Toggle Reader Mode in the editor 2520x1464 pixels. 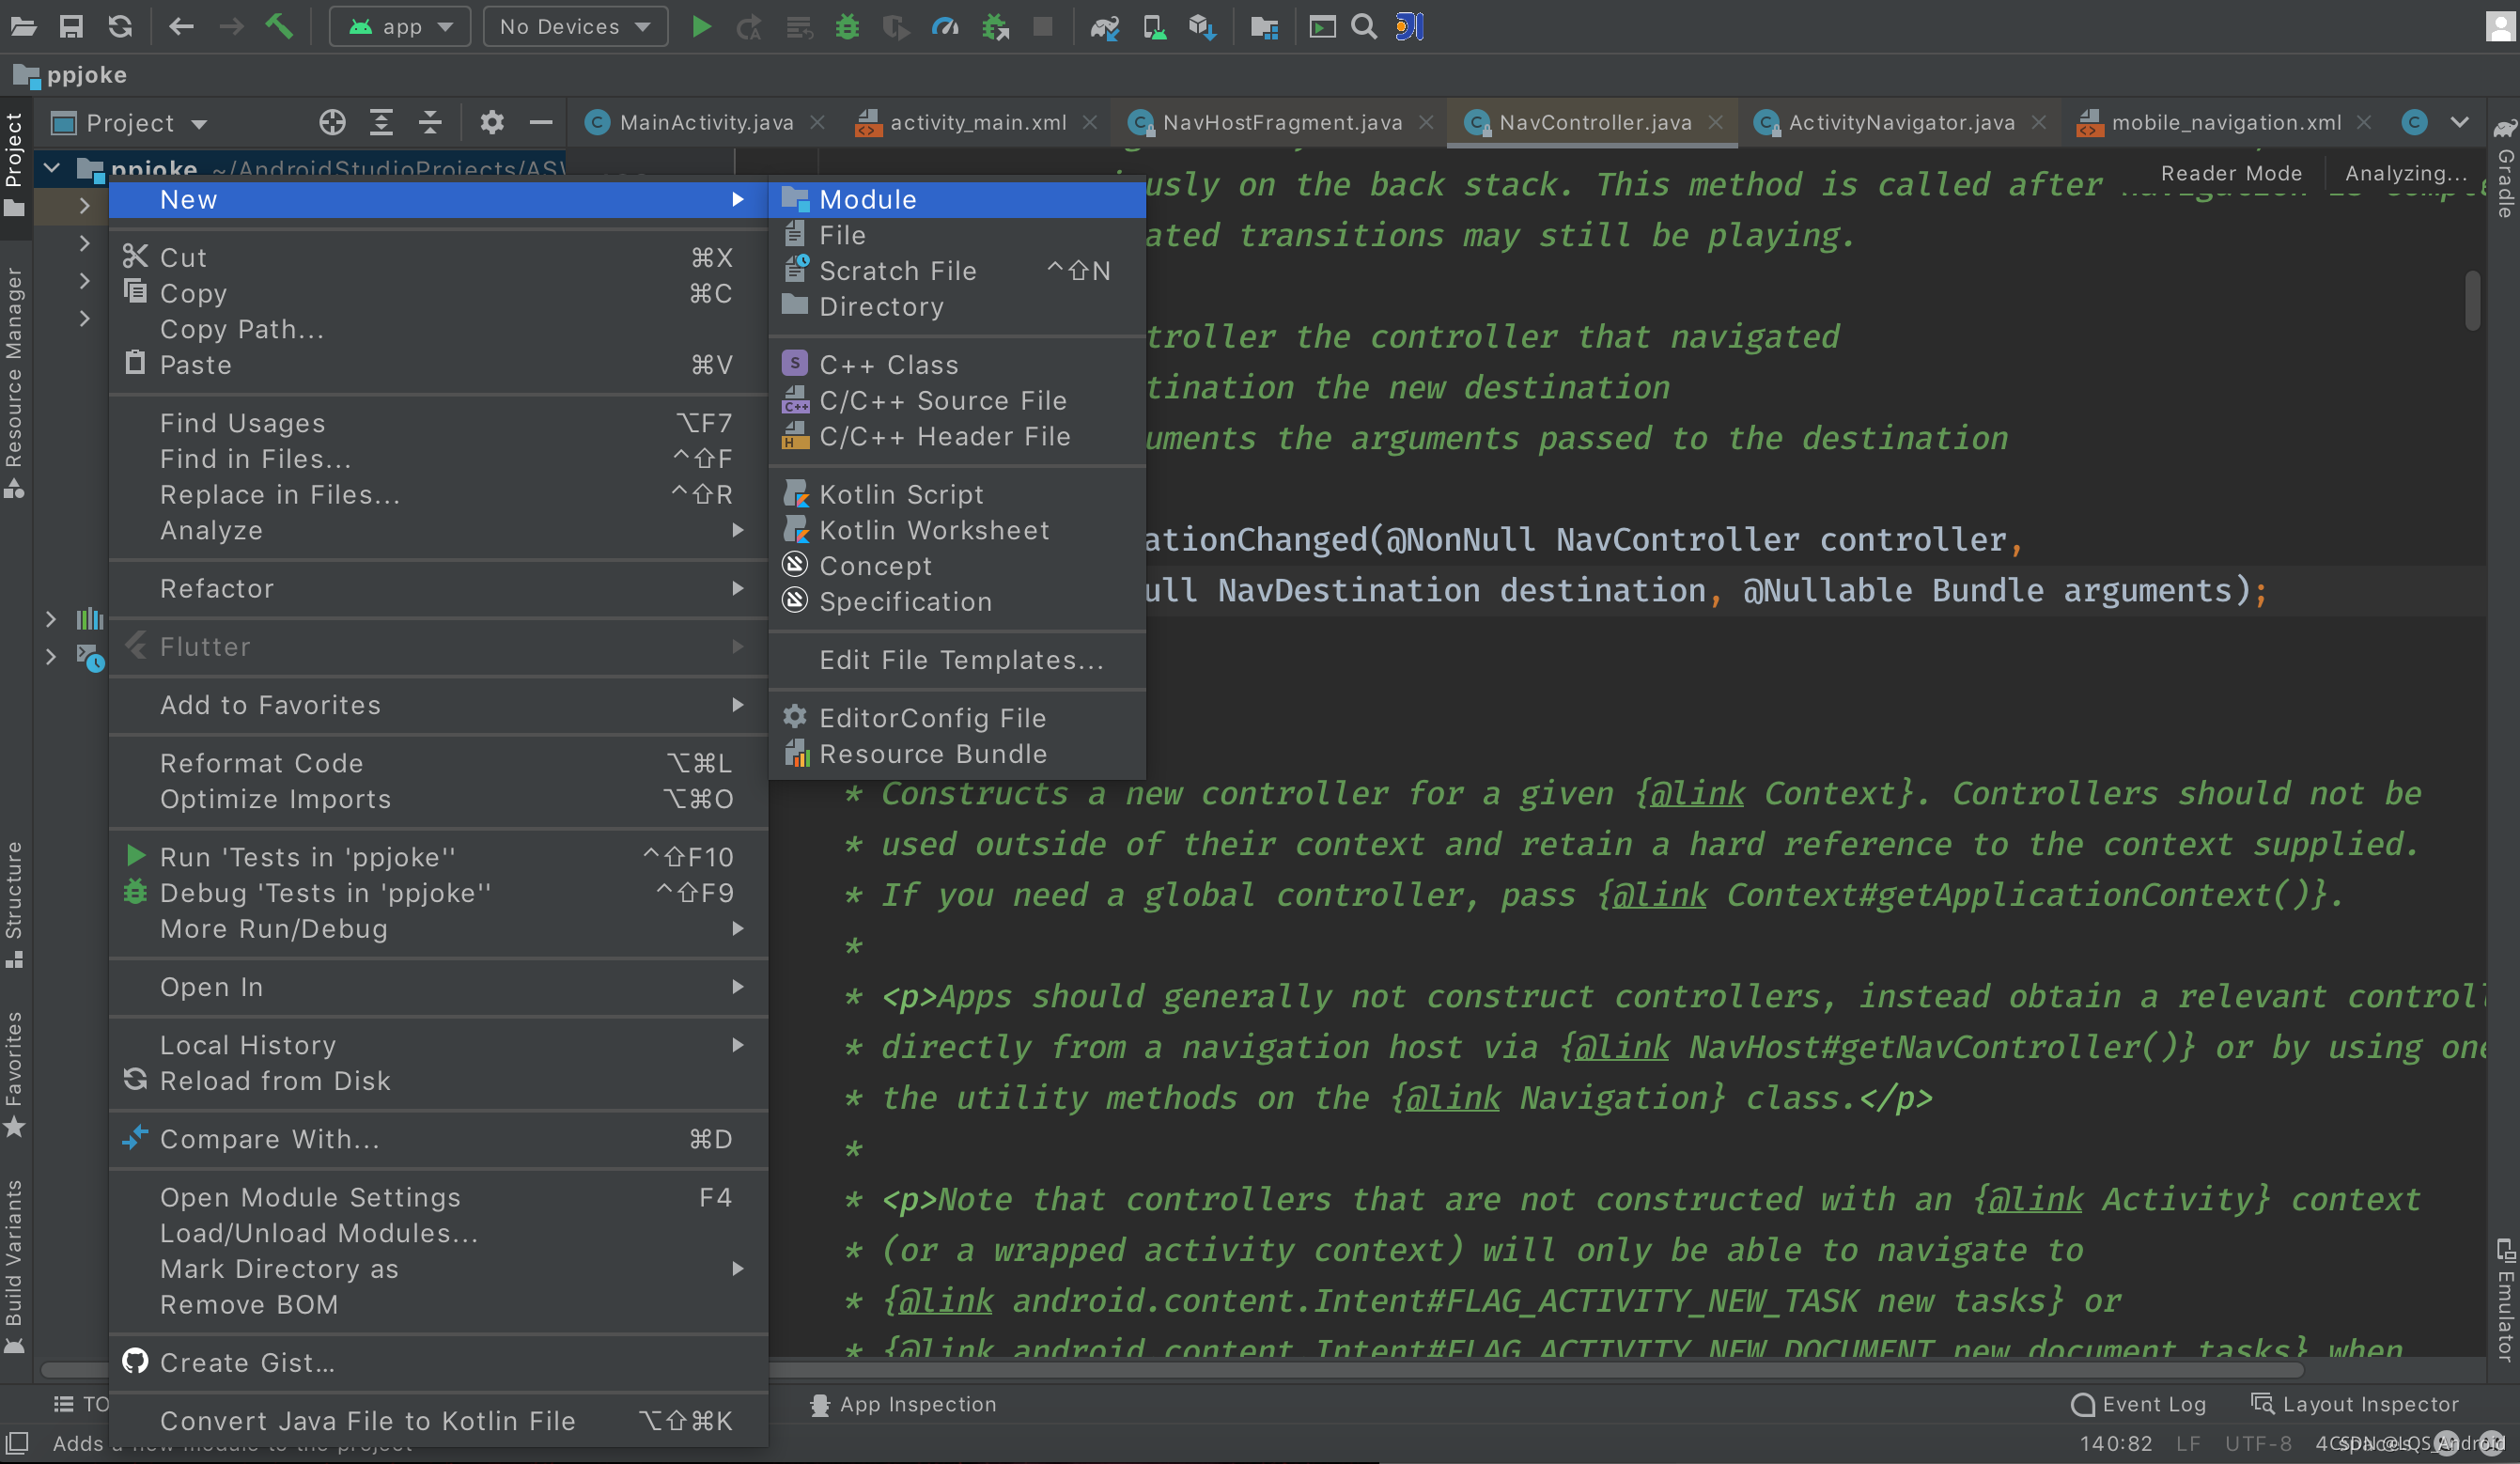tap(2231, 173)
